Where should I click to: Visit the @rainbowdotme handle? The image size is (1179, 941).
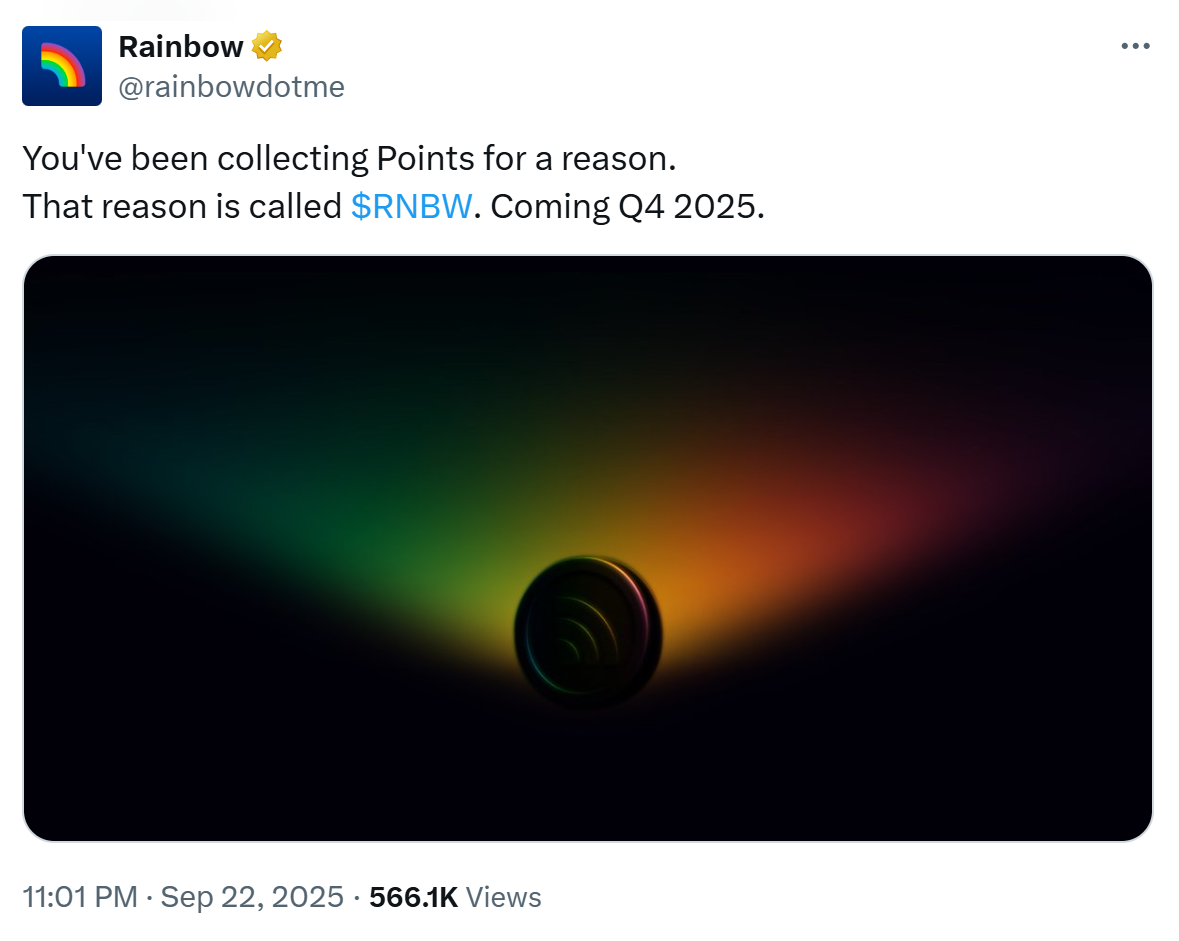tap(231, 87)
